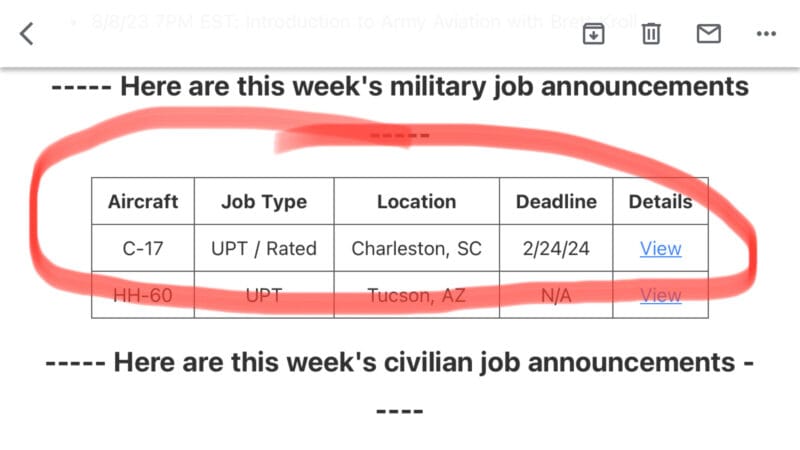Tap the 2/24/24 deadline cell
800x450 pixels.
pos(556,248)
